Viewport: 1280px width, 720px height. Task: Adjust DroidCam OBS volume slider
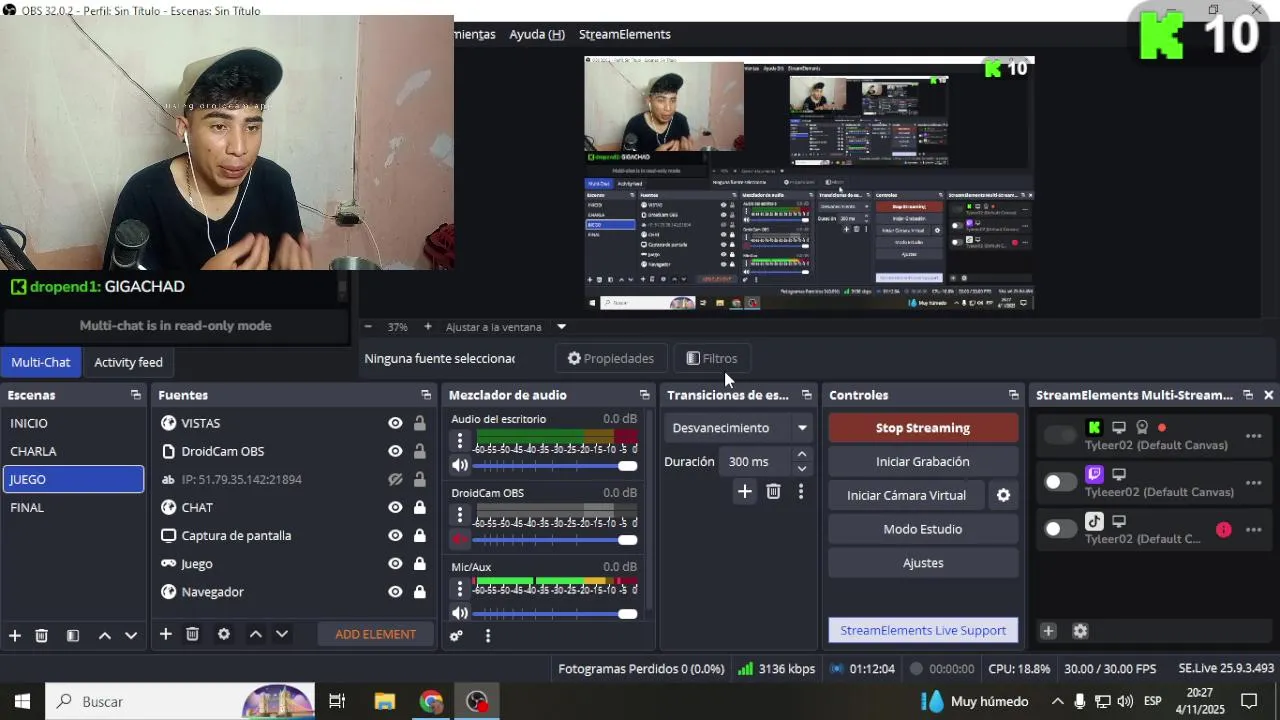click(555, 540)
